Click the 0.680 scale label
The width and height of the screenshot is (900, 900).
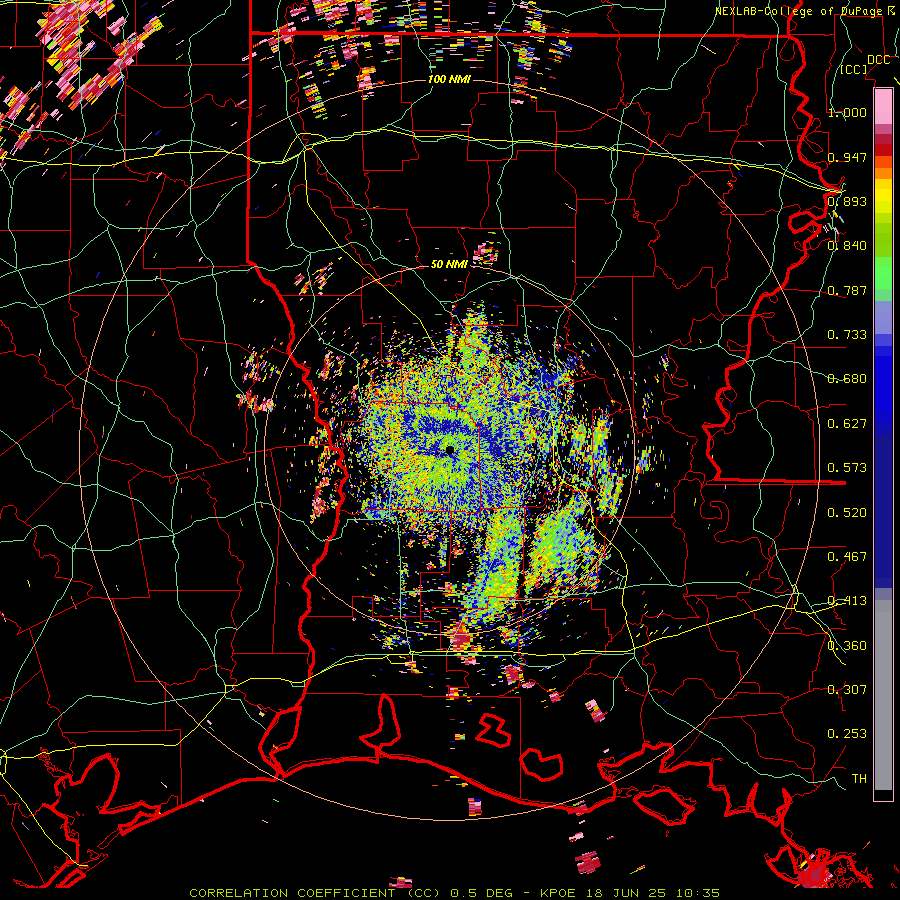point(847,379)
